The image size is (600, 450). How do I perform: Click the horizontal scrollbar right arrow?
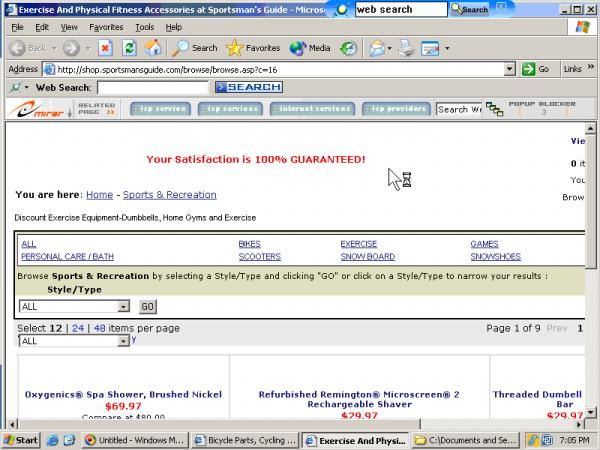point(580,424)
